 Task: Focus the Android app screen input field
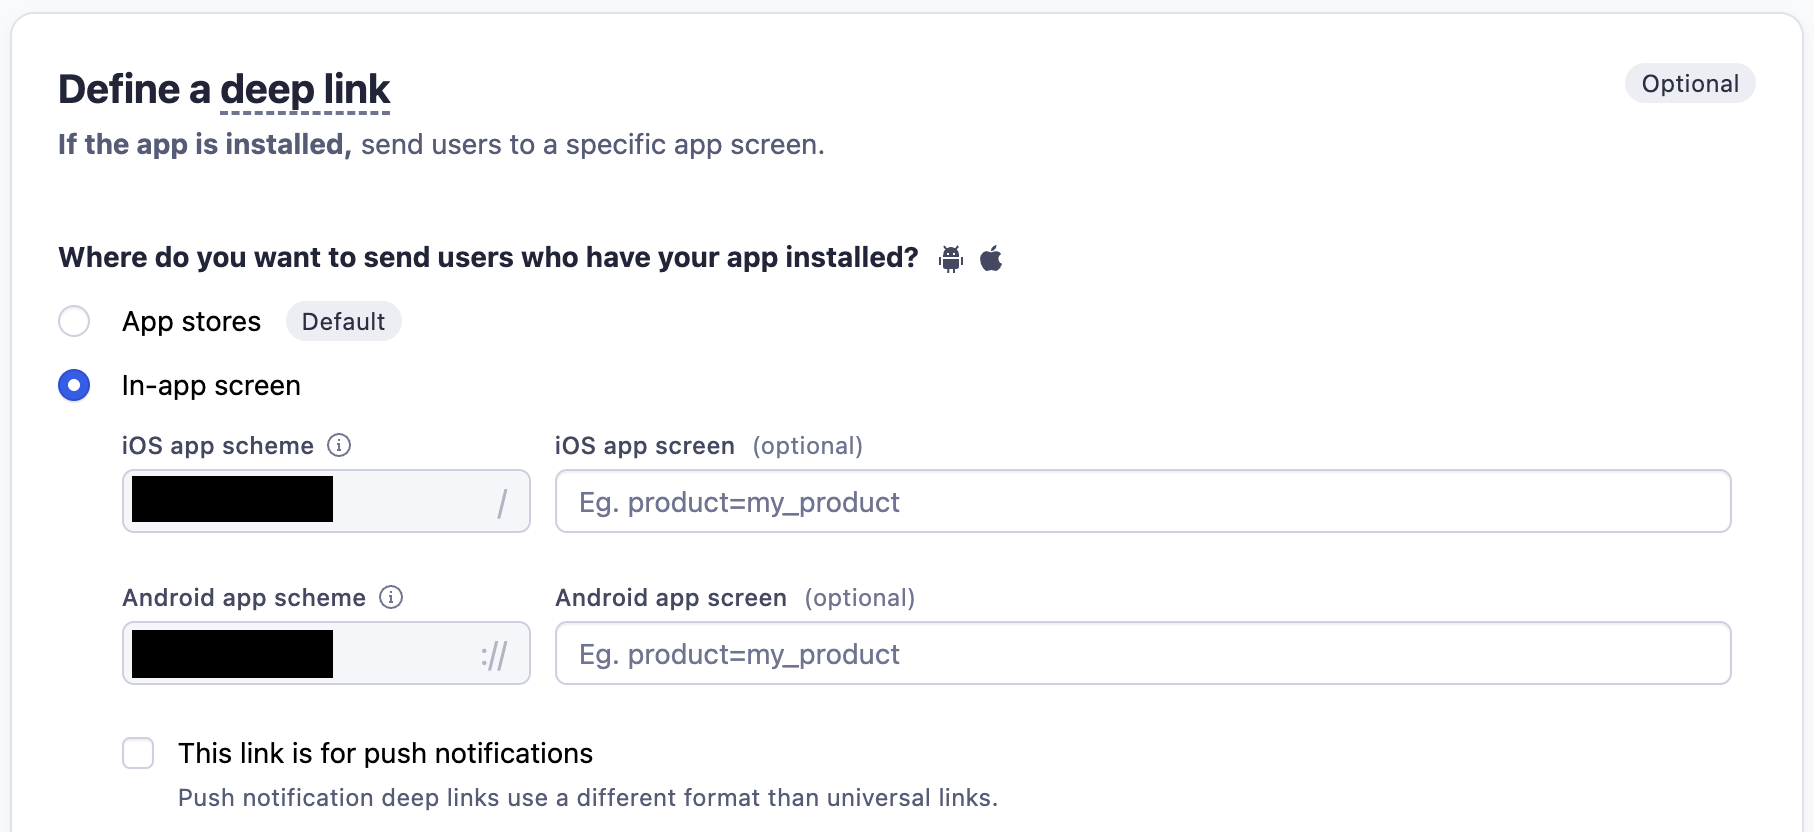[1142, 653]
